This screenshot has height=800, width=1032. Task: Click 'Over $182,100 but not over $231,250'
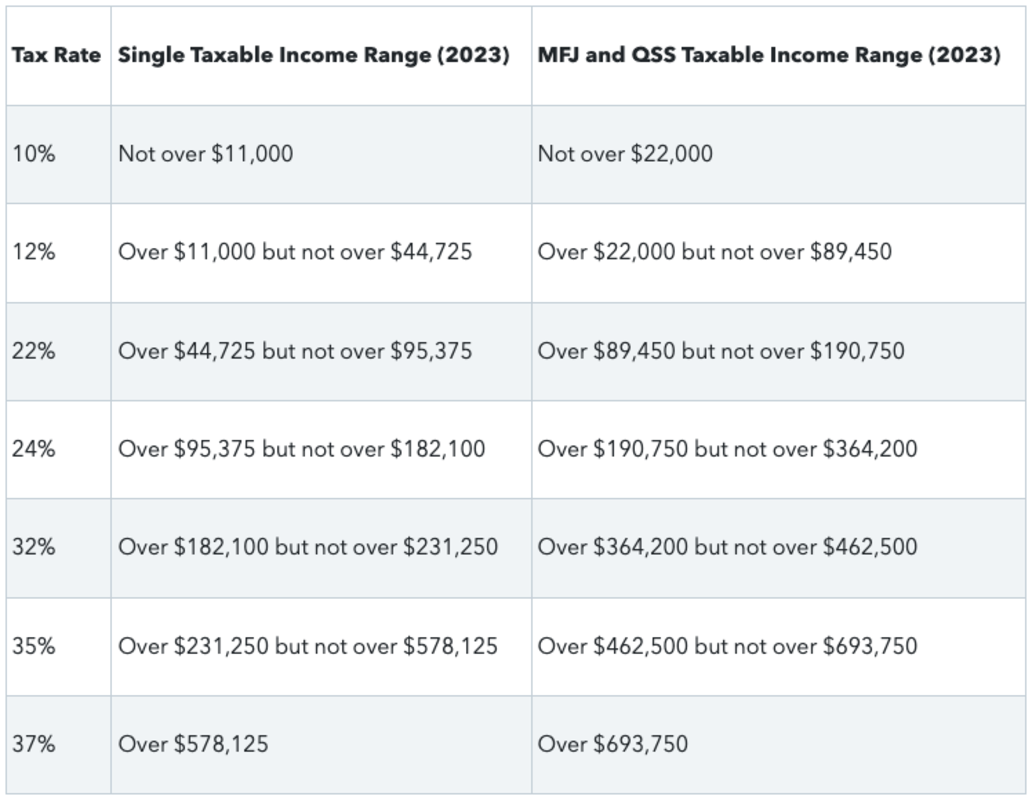point(308,547)
